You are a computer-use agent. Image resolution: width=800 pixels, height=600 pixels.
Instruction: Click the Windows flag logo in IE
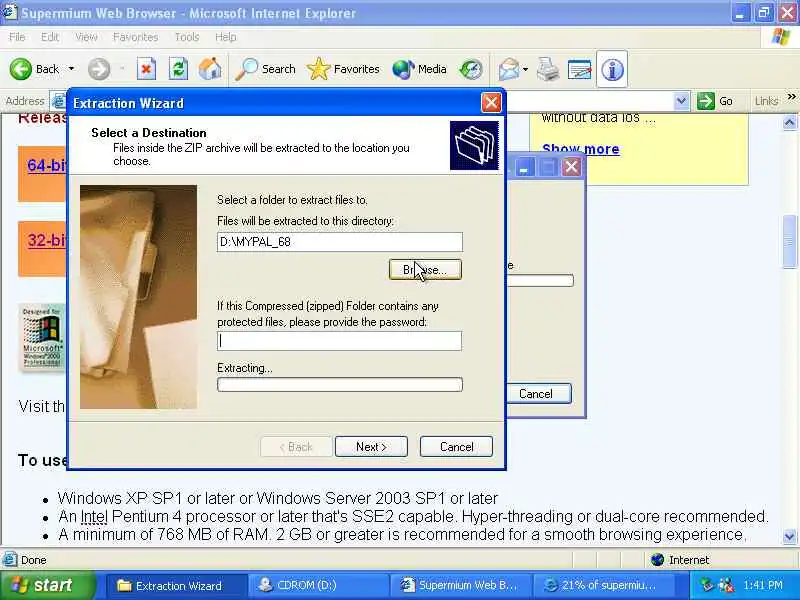click(781, 37)
